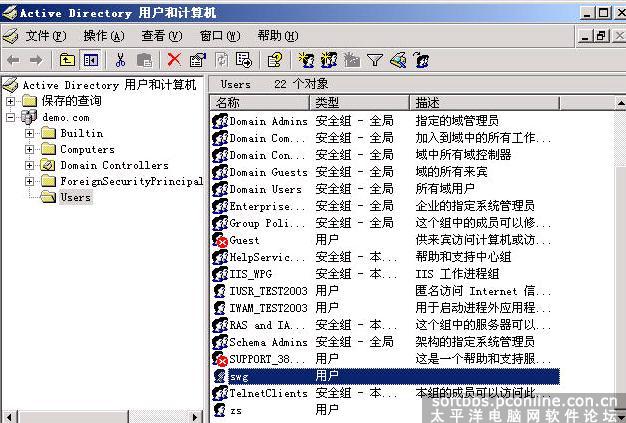The width and height of the screenshot is (626, 423).
Task: Select the IUSR_TEST2003 user row
Action: tap(385, 291)
